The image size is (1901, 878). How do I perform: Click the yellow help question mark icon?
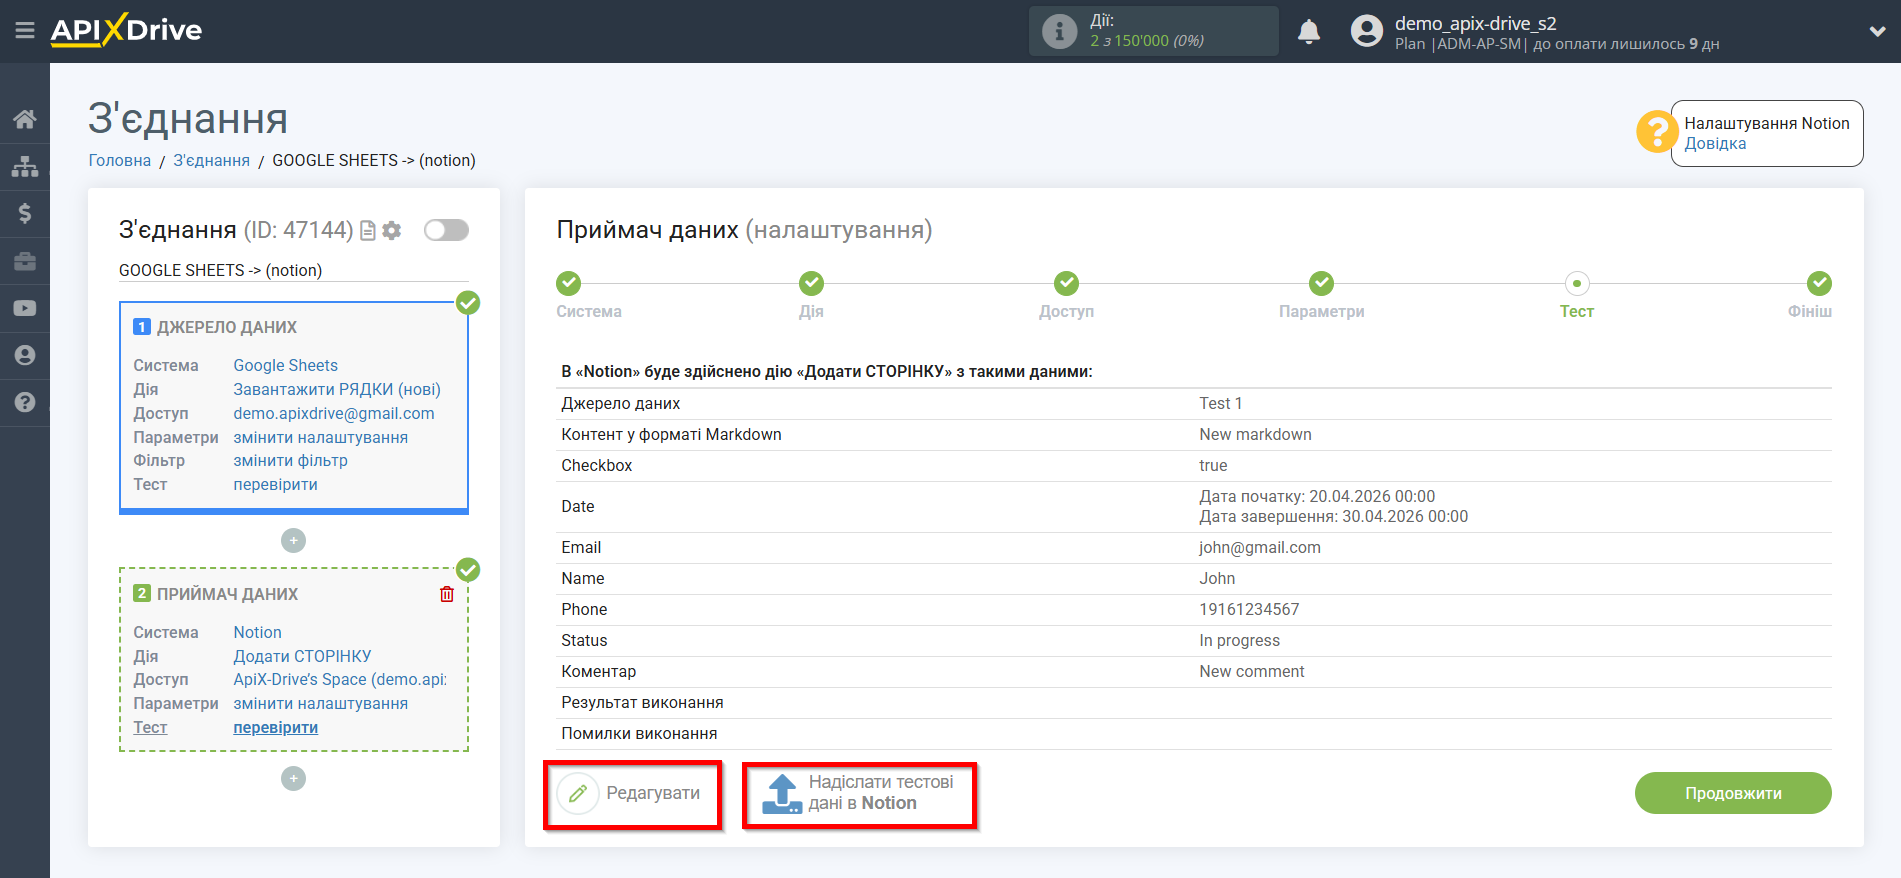click(x=1657, y=132)
